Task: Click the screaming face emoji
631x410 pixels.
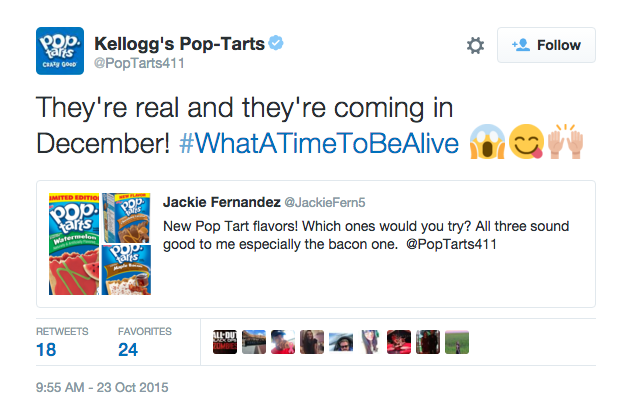Action: coord(487,142)
